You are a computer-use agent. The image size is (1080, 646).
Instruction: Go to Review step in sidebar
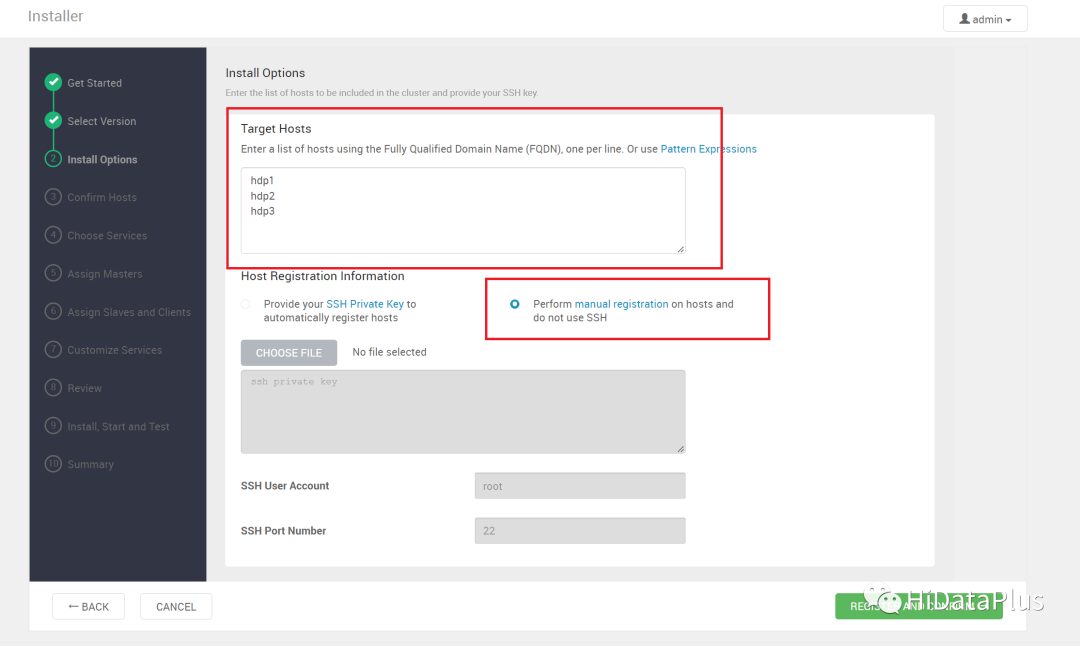84,388
